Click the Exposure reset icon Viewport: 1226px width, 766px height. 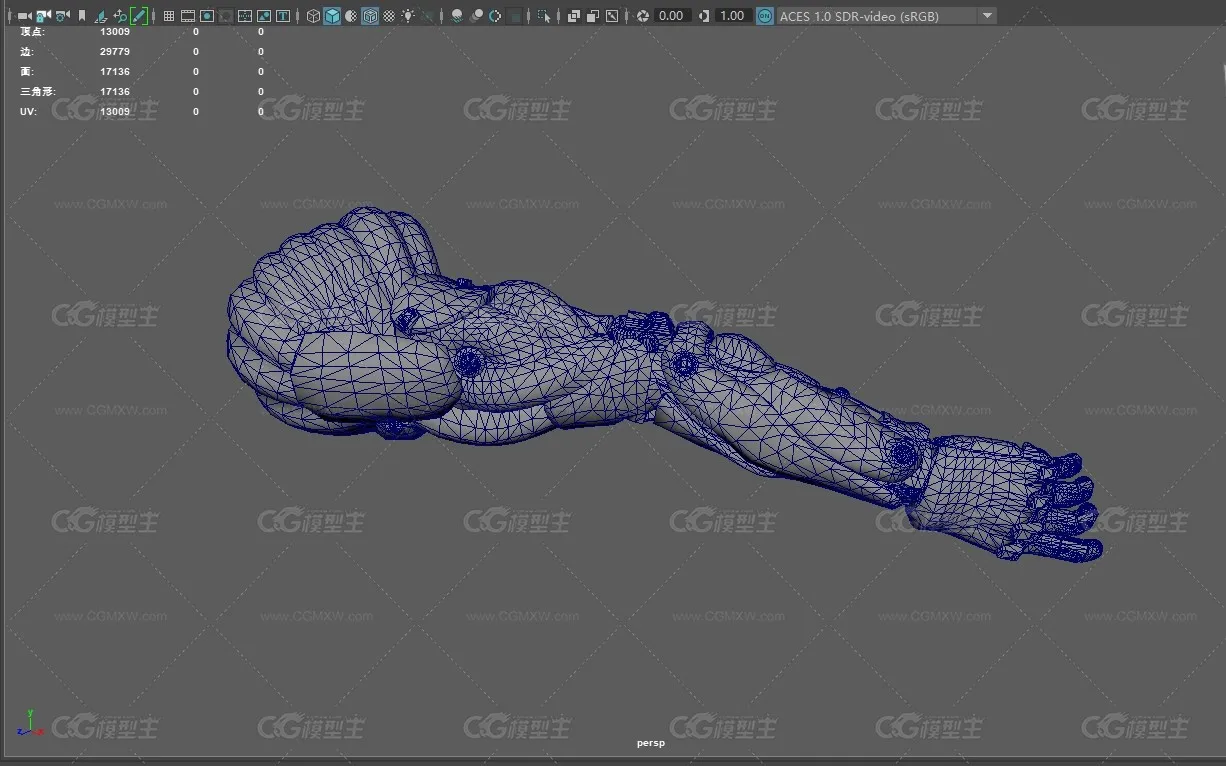(x=643, y=16)
